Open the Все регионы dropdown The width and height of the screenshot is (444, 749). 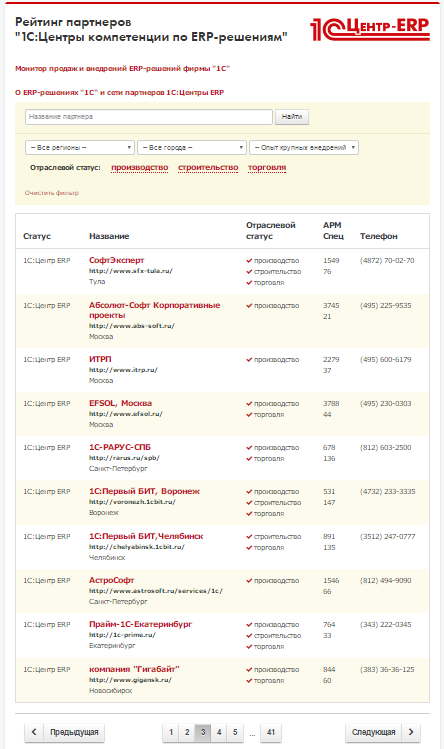tap(80, 148)
